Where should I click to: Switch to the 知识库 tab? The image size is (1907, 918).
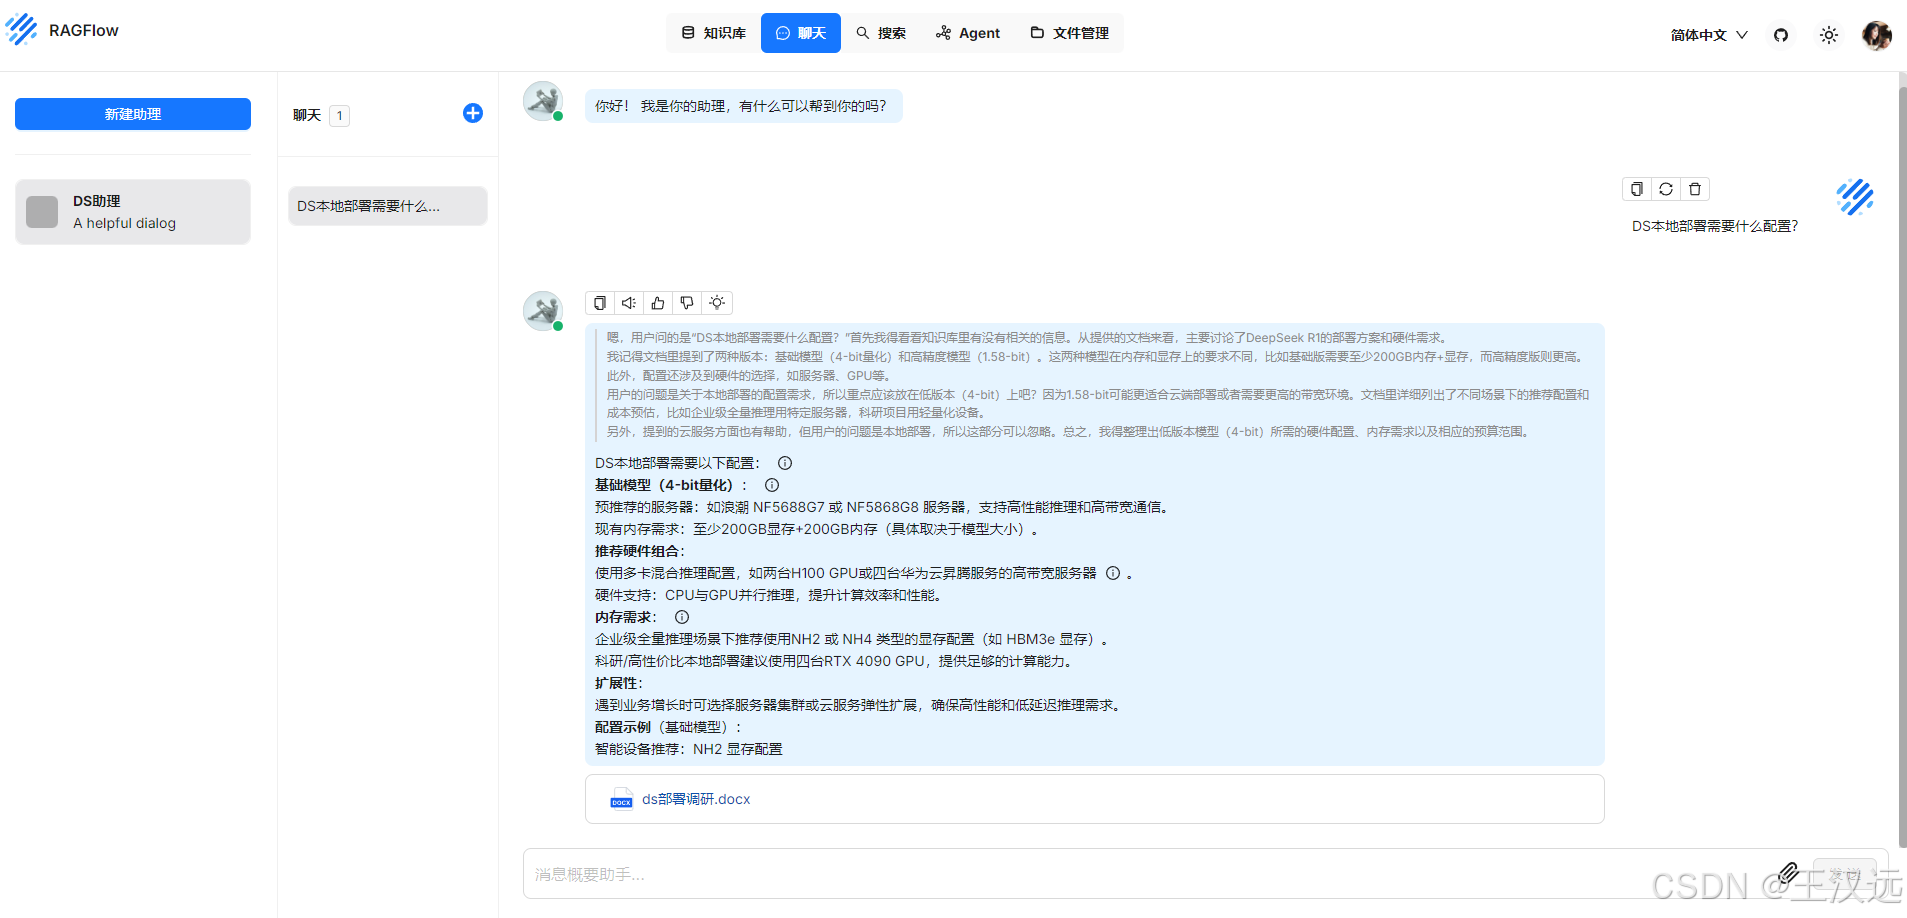point(714,33)
